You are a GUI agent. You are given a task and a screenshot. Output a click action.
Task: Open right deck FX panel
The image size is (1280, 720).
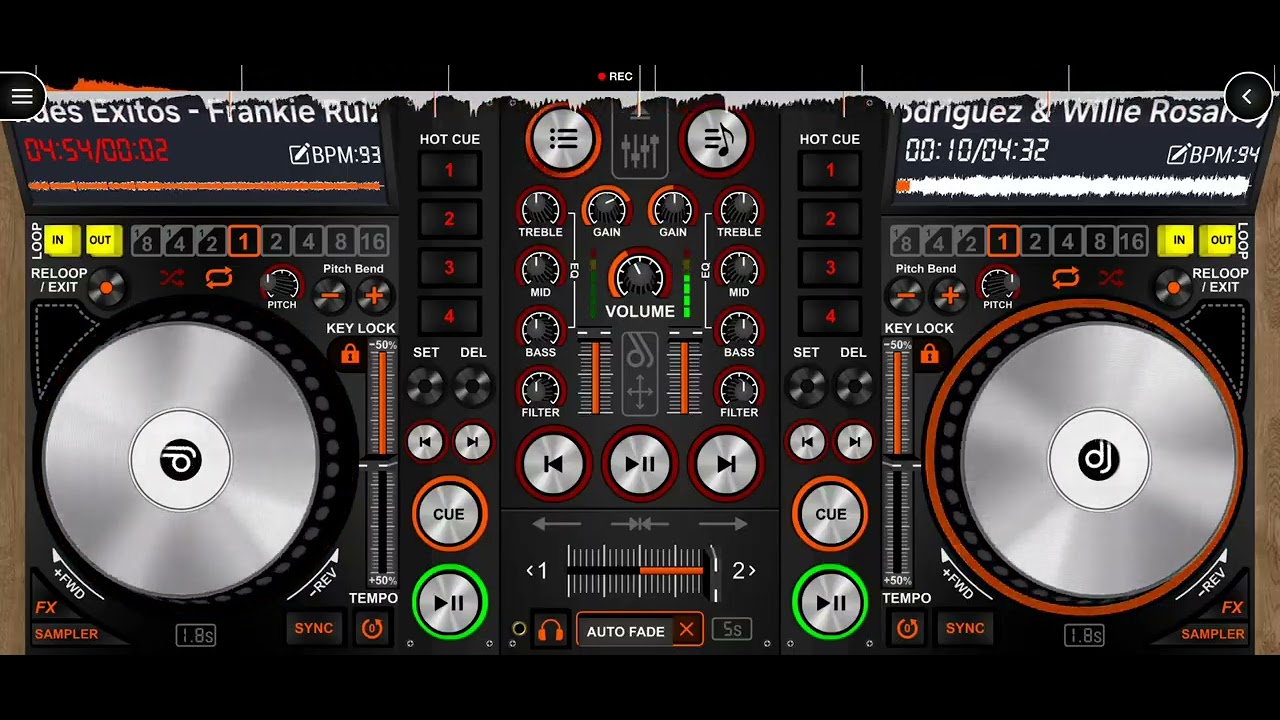(x=1233, y=608)
